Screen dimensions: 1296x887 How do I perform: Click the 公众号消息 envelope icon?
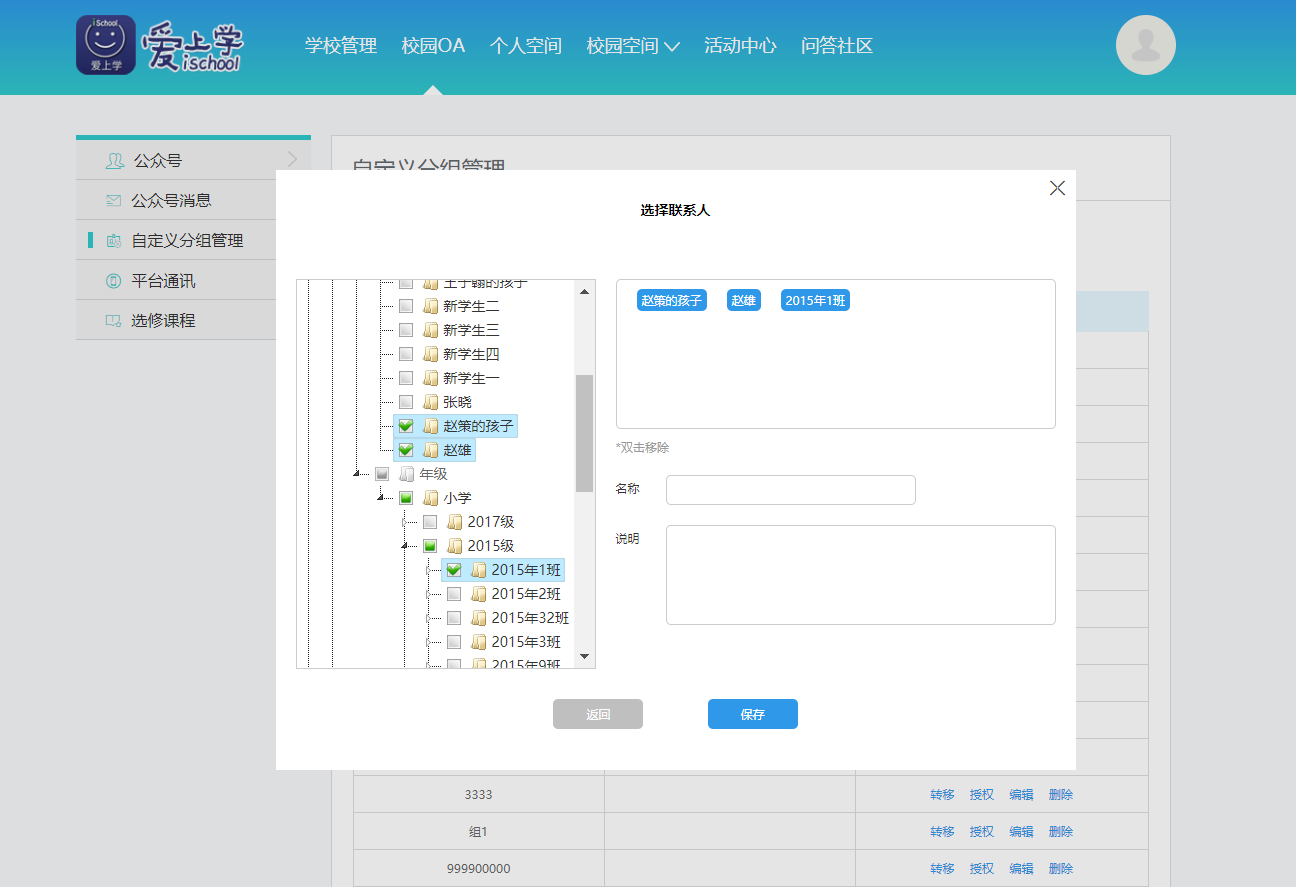click(x=114, y=201)
